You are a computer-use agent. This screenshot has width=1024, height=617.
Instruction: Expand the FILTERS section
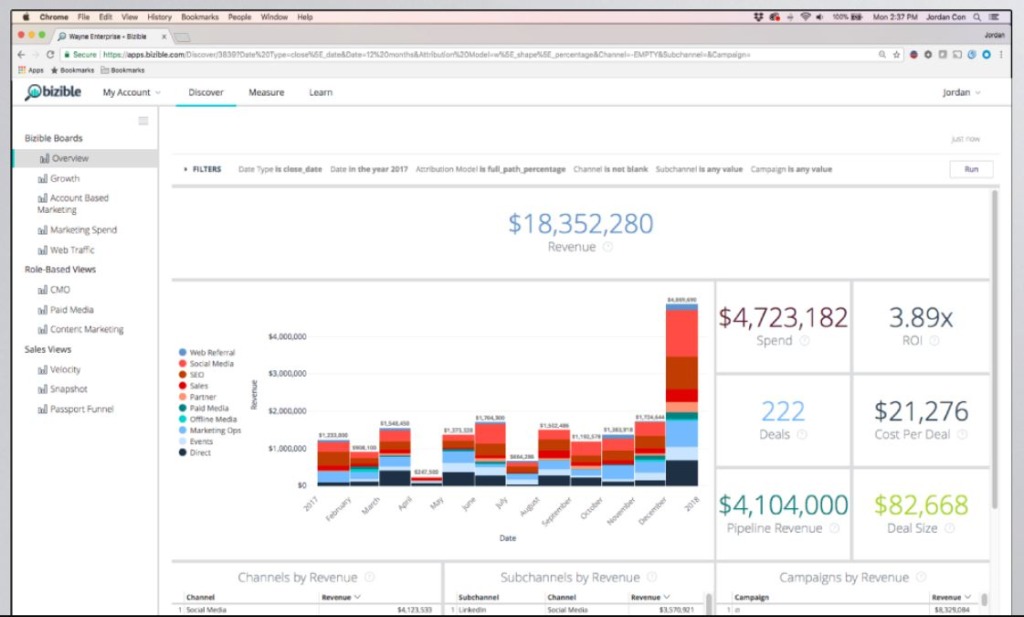pyautogui.click(x=203, y=169)
